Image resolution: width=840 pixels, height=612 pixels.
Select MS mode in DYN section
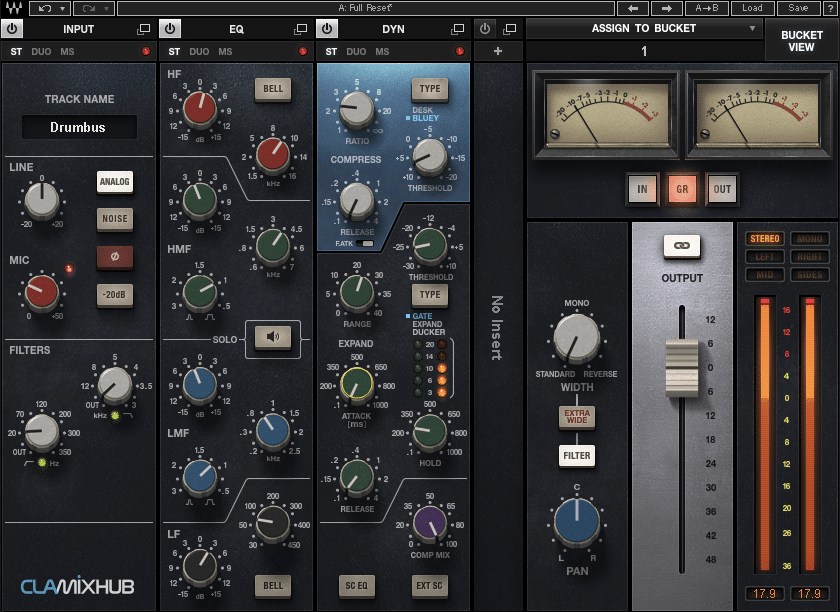(382, 51)
